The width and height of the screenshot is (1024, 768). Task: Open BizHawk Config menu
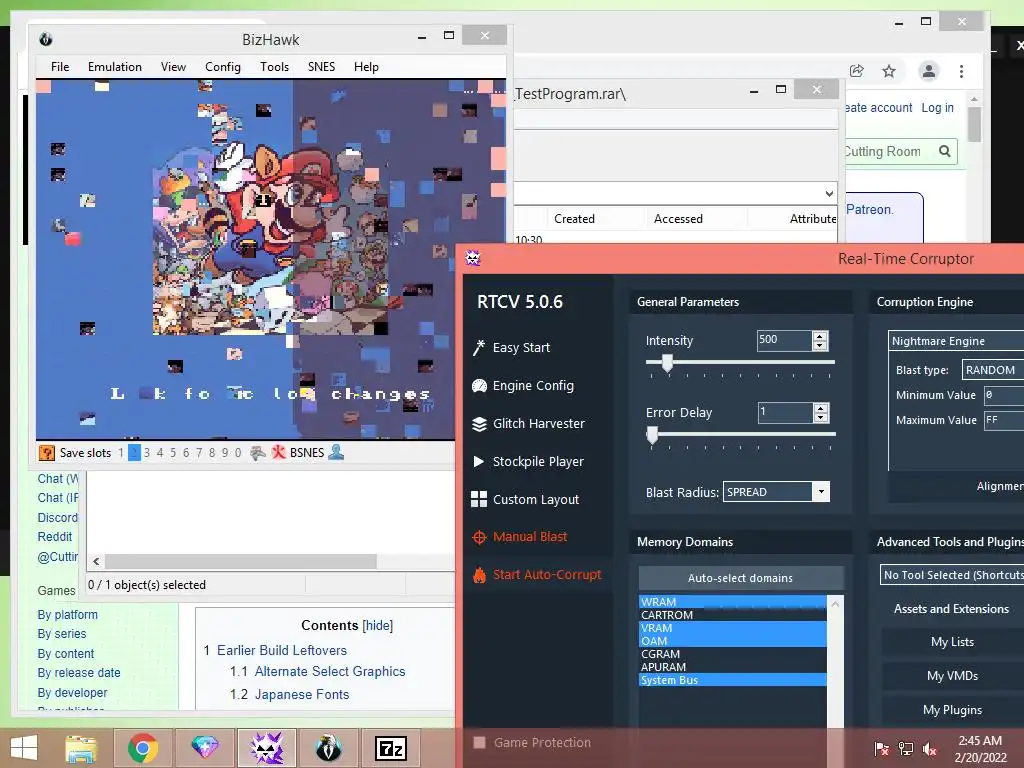point(223,67)
